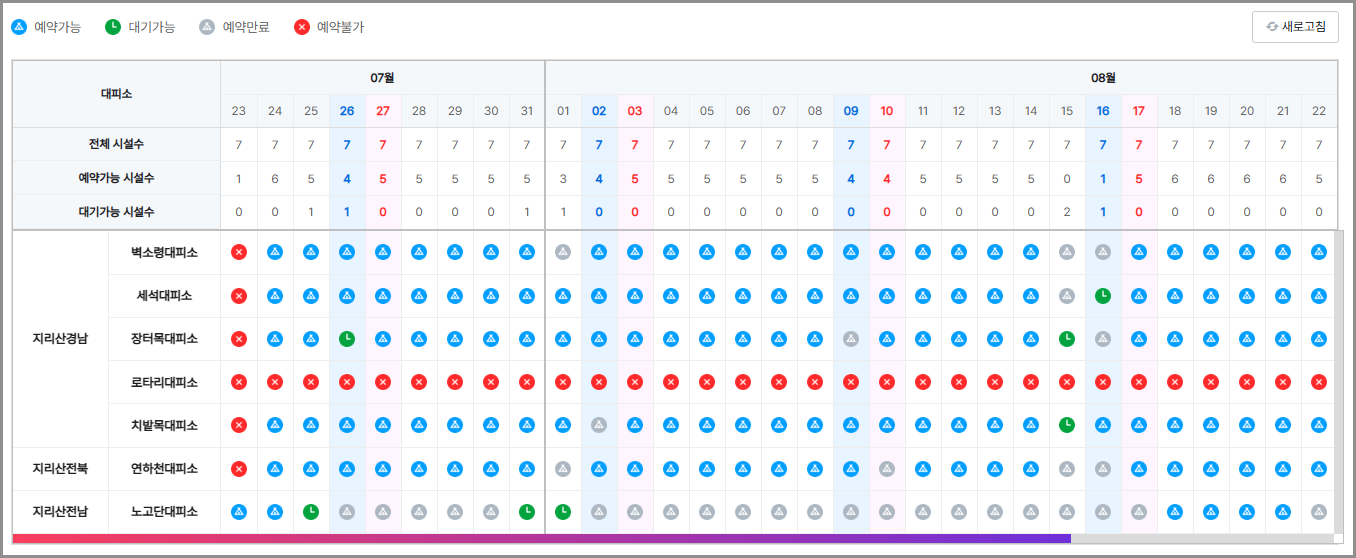Choose 벽소령대피소 available icon on July 24
The height and width of the screenshot is (558, 1356).
pyautogui.click(x=275, y=253)
